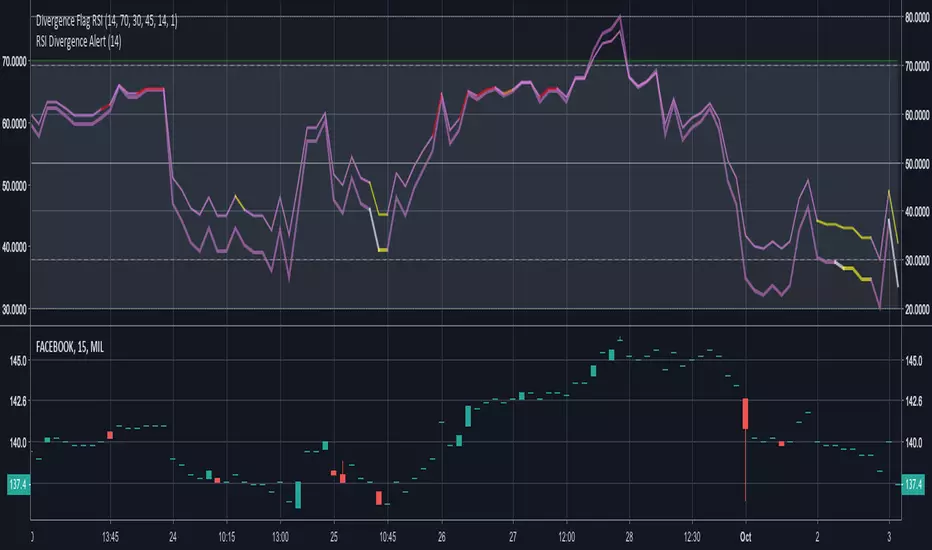The height and width of the screenshot is (550, 932).
Task: Click the left 137.4 current price tag
Action: [18, 485]
